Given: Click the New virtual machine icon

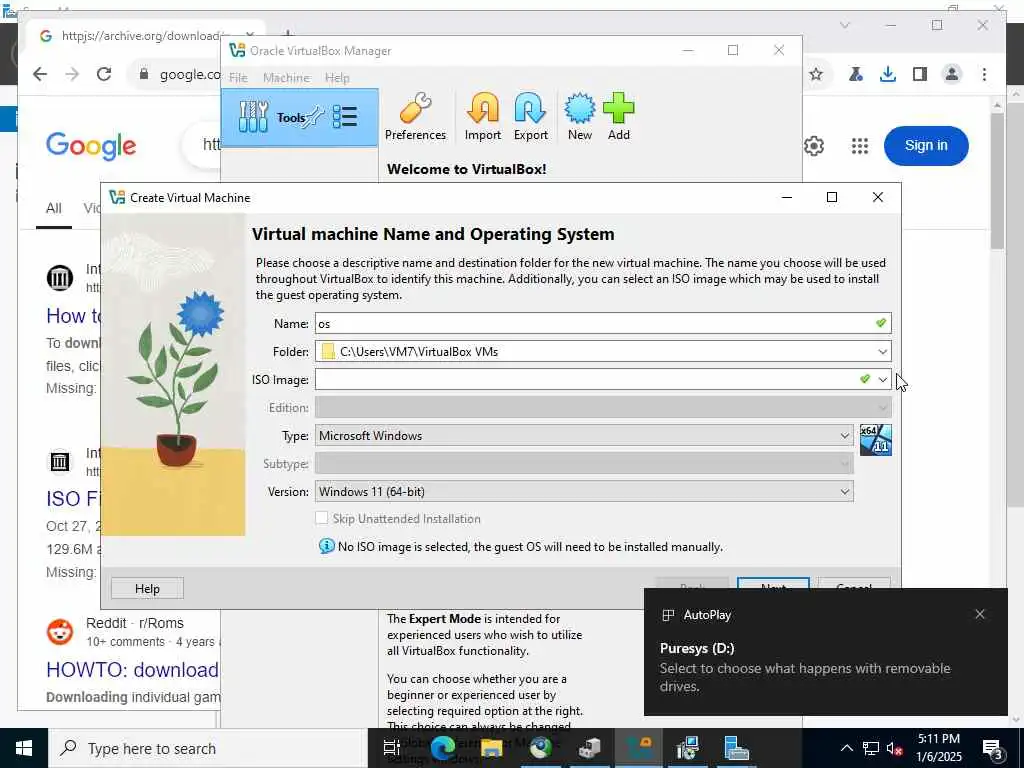Looking at the screenshot, I should point(579,118).
